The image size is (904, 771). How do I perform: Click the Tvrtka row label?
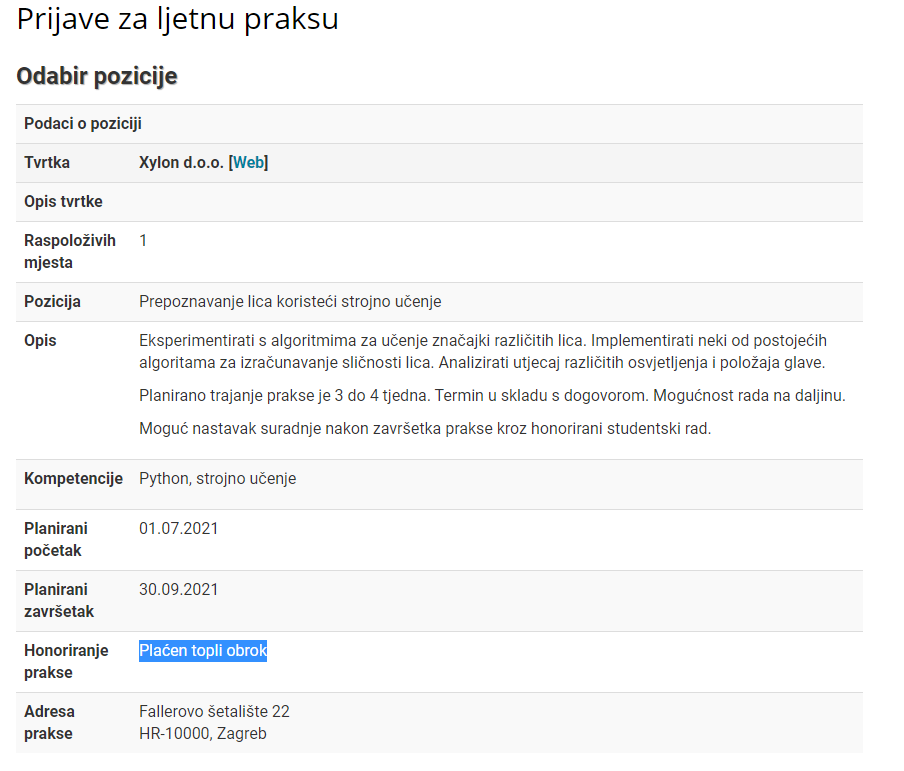click(47, 163)
